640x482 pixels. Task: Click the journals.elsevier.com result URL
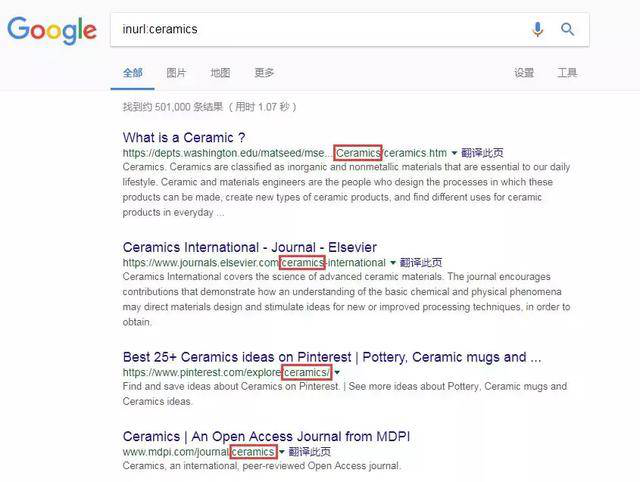(254, 262)
